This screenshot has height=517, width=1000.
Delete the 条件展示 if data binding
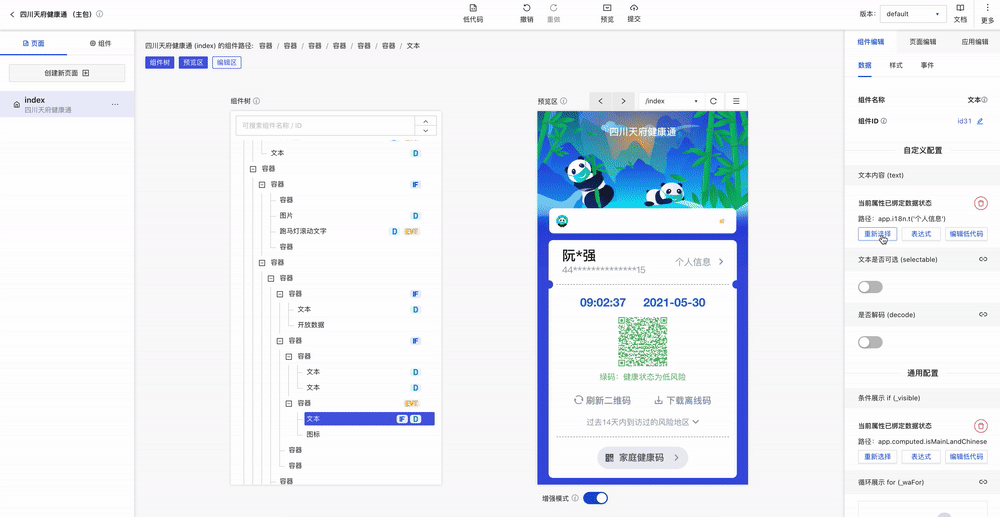point(981,426)
